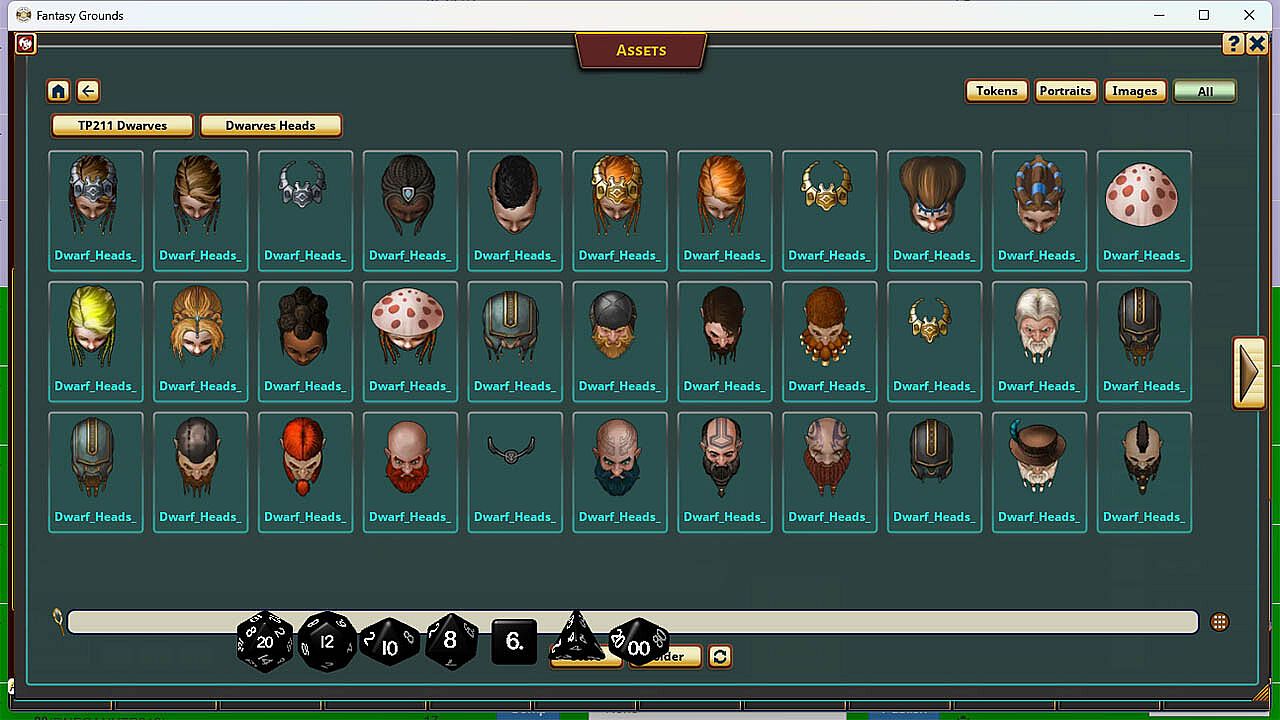Select the spotted mushroom cap asset
Image resolution: width=1280 pixels, height=720 pixels.
pos(1144,211)
